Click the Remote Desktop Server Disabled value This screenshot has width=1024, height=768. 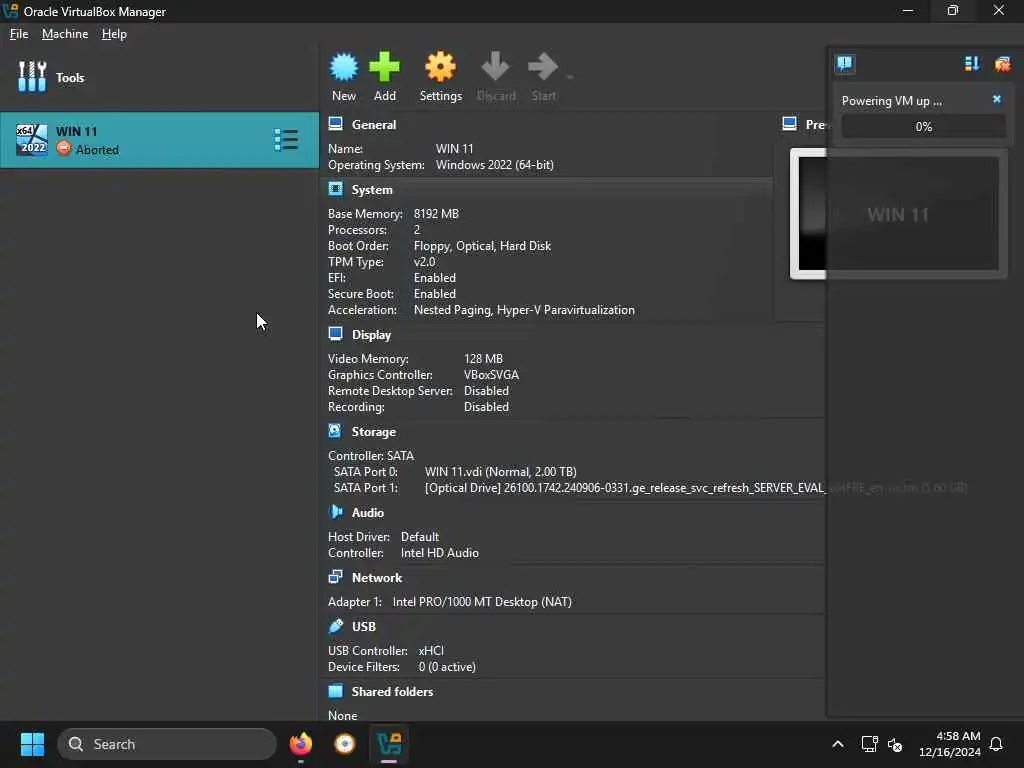coord(486,391)
